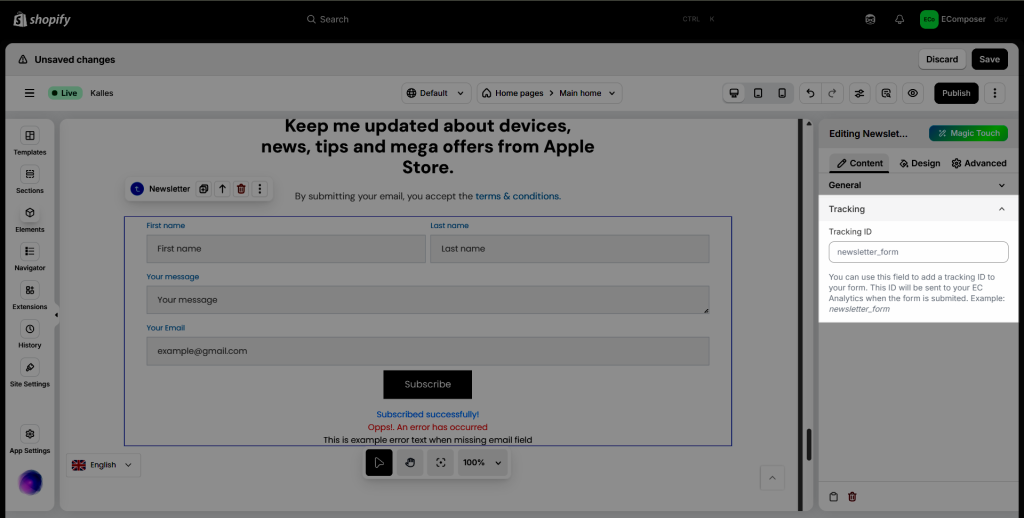Switch to desktop device view
The height and width of the screenshot is (518, 1024).
tap(734, 93)
